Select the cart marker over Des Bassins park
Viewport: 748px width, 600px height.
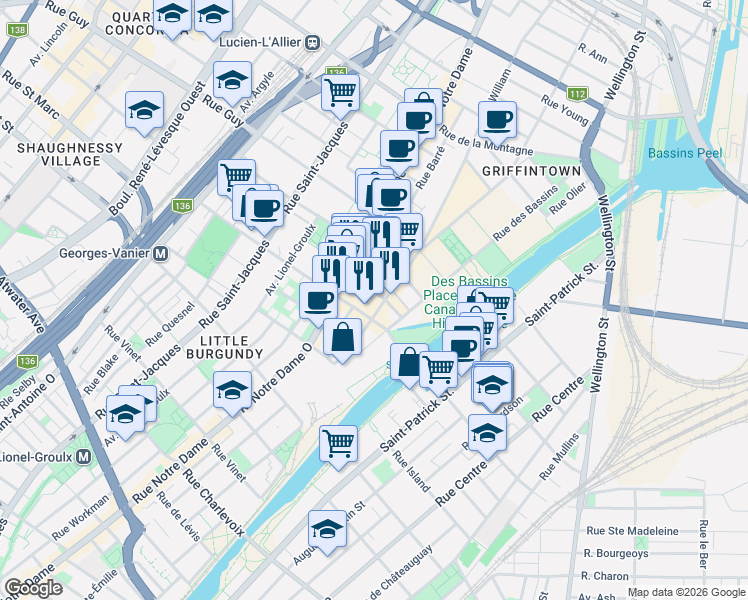coord(498,305)
